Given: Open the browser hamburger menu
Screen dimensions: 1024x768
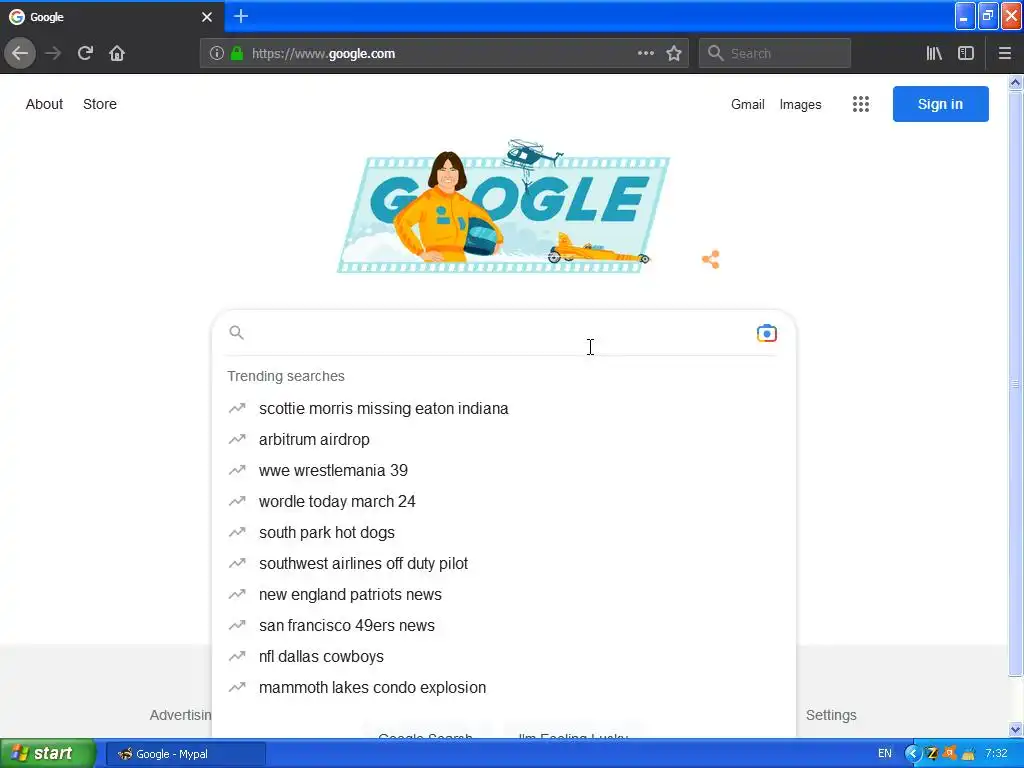Looking at the screenshot, I should point(1004,53).
